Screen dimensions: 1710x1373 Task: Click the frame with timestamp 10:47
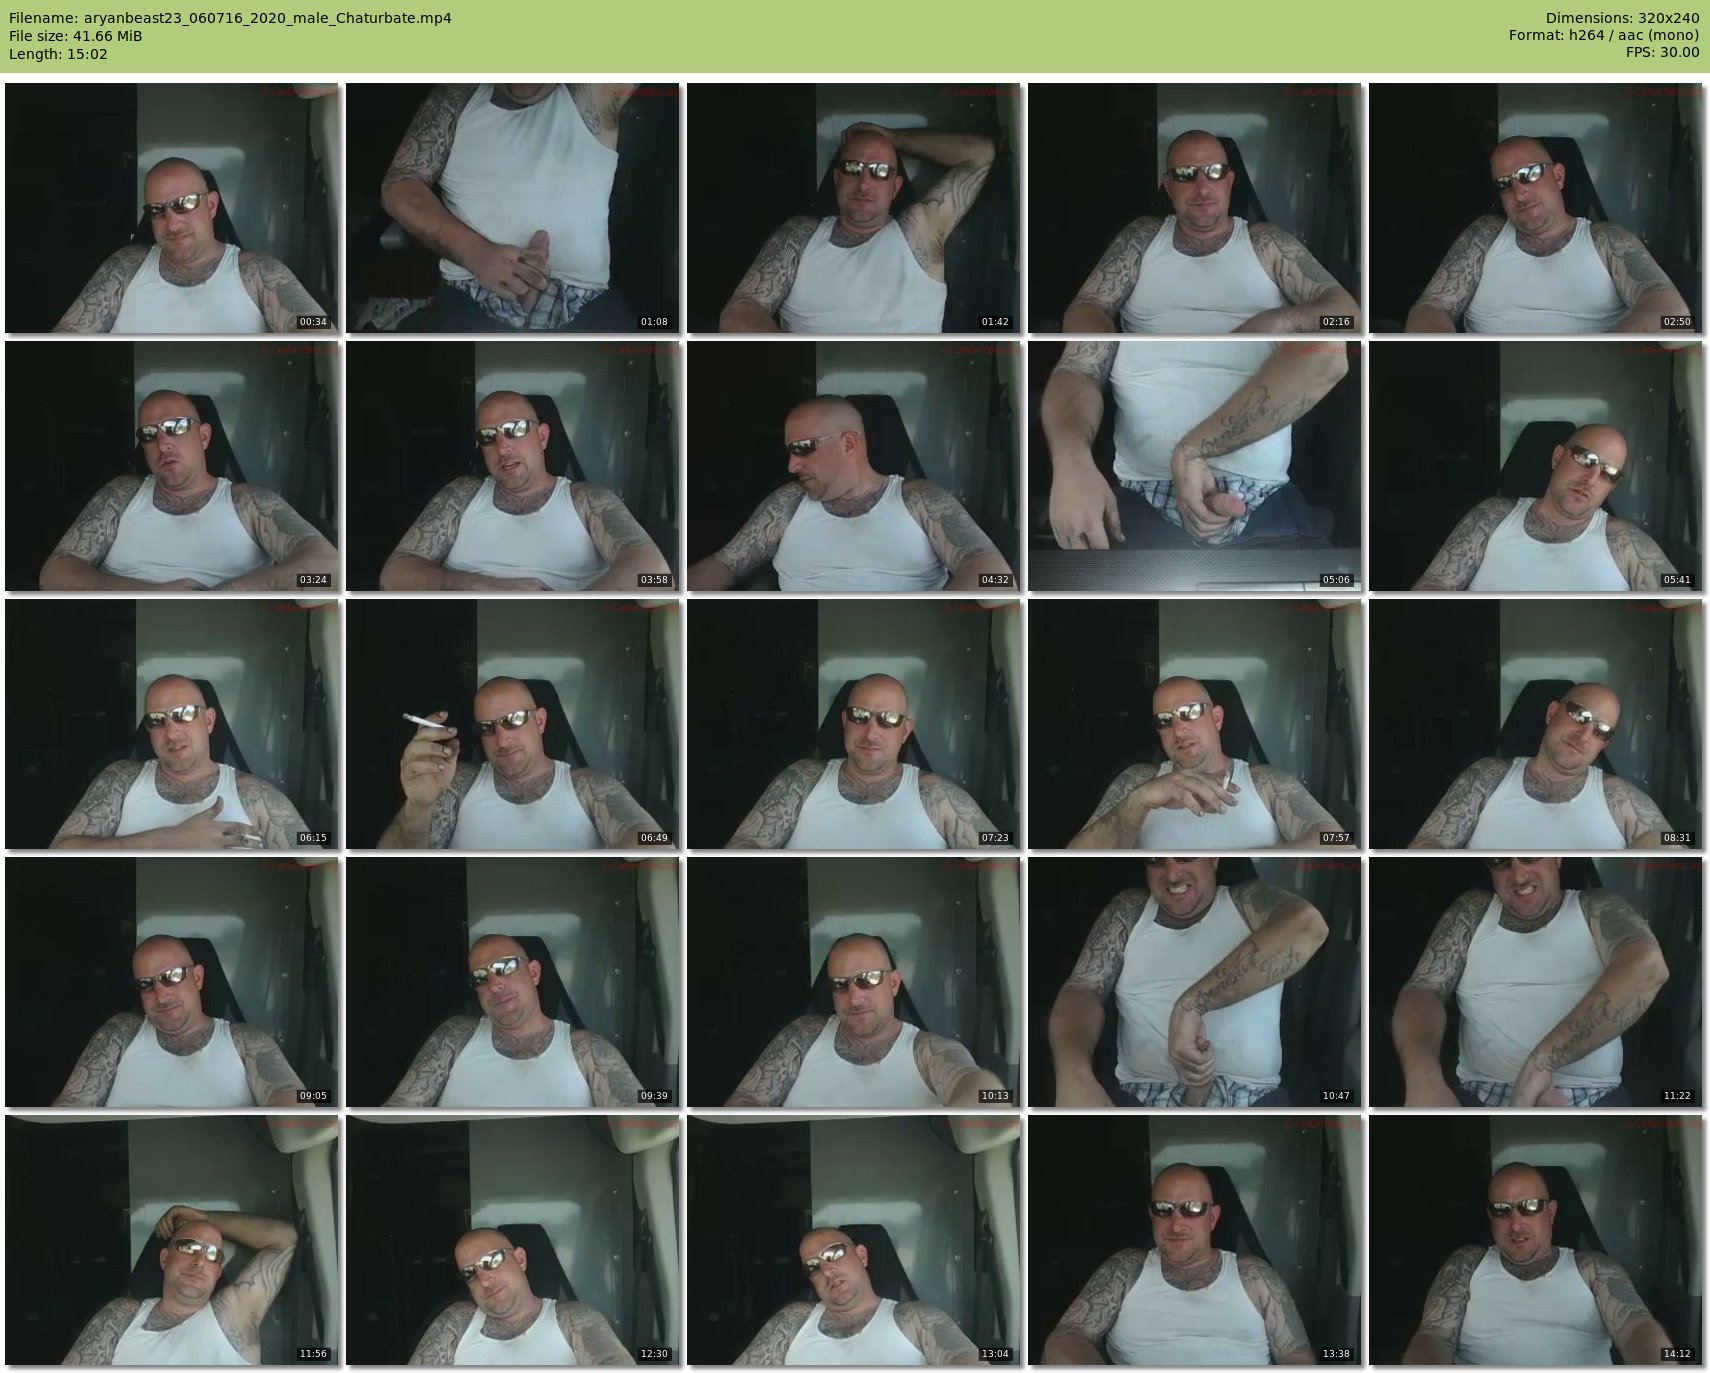coord(1194,982)
